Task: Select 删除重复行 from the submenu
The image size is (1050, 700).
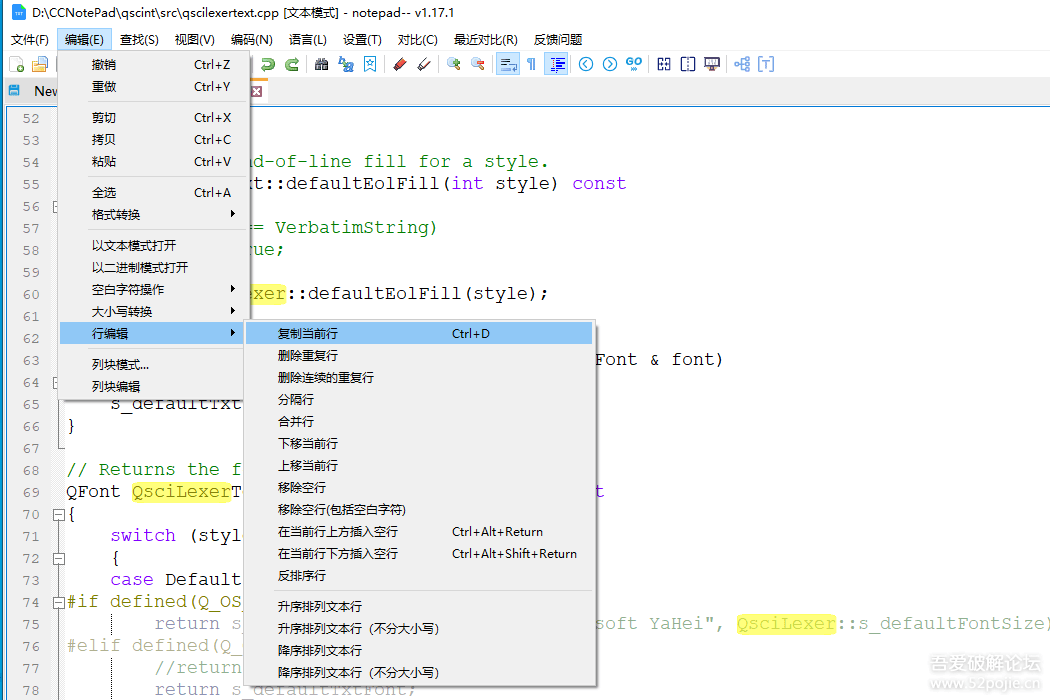Action: point(308,355)
